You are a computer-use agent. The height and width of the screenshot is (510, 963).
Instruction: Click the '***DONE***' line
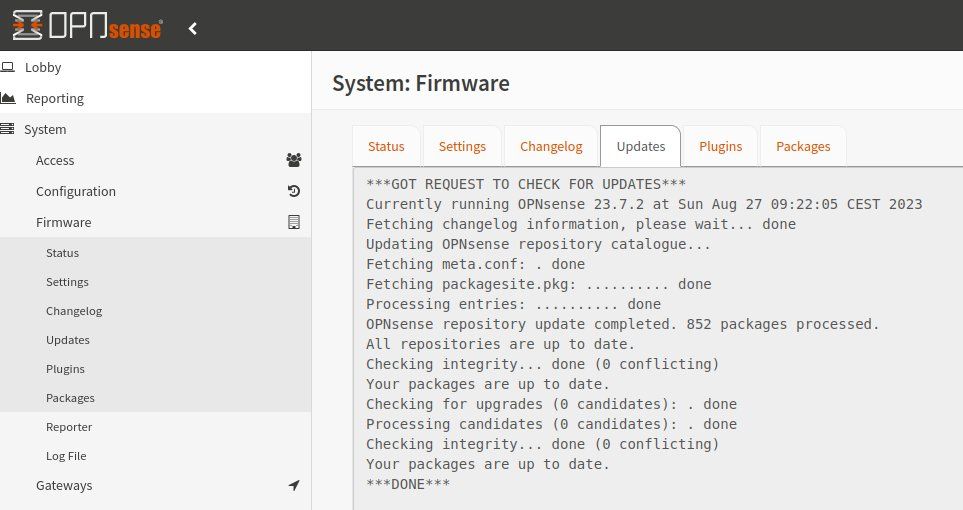(408, 484)
